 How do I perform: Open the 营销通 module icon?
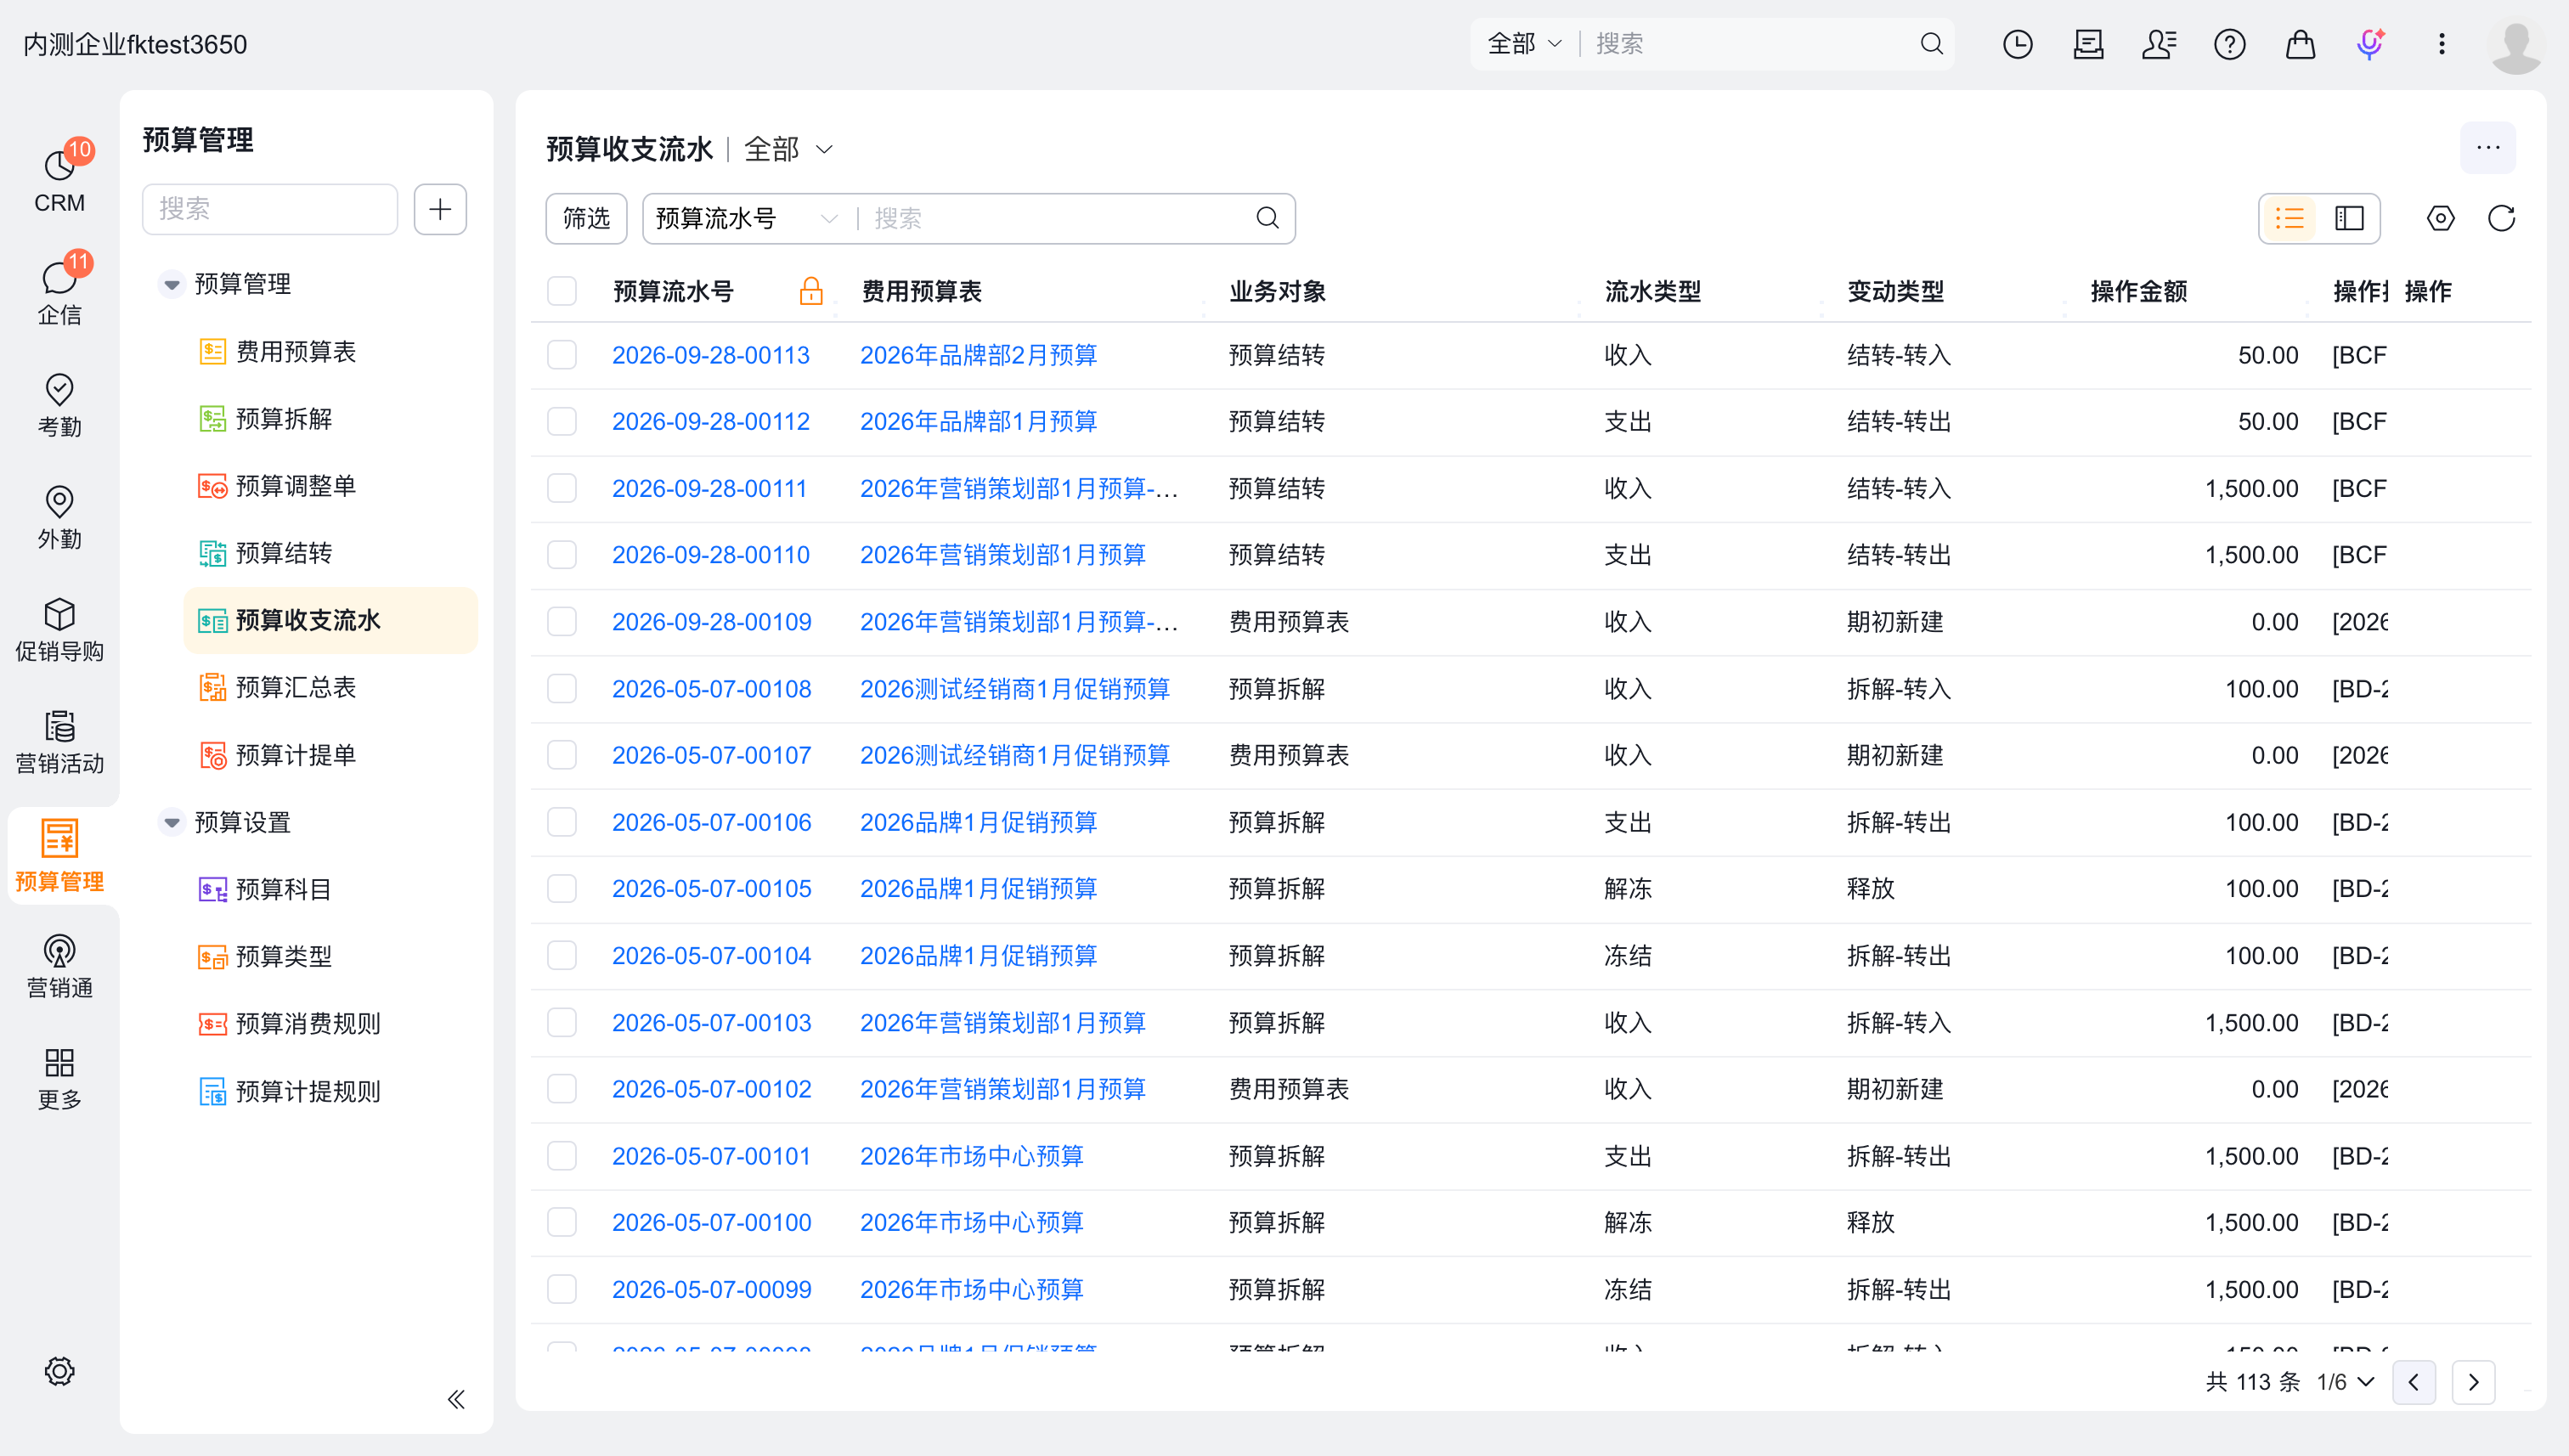coord(59,966)
